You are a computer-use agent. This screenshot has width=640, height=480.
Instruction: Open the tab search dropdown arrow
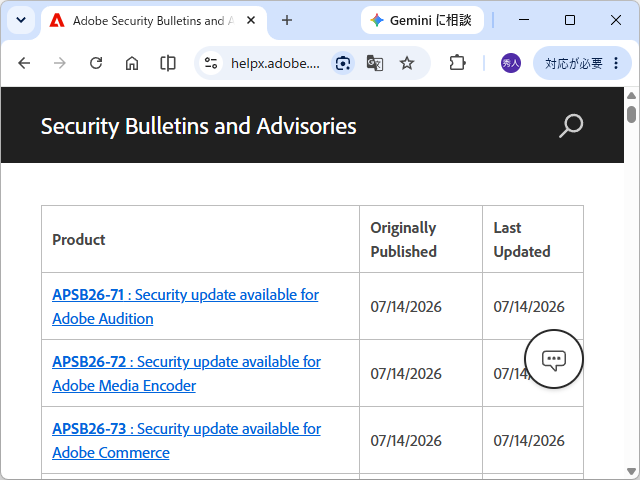tap(21, 20)
